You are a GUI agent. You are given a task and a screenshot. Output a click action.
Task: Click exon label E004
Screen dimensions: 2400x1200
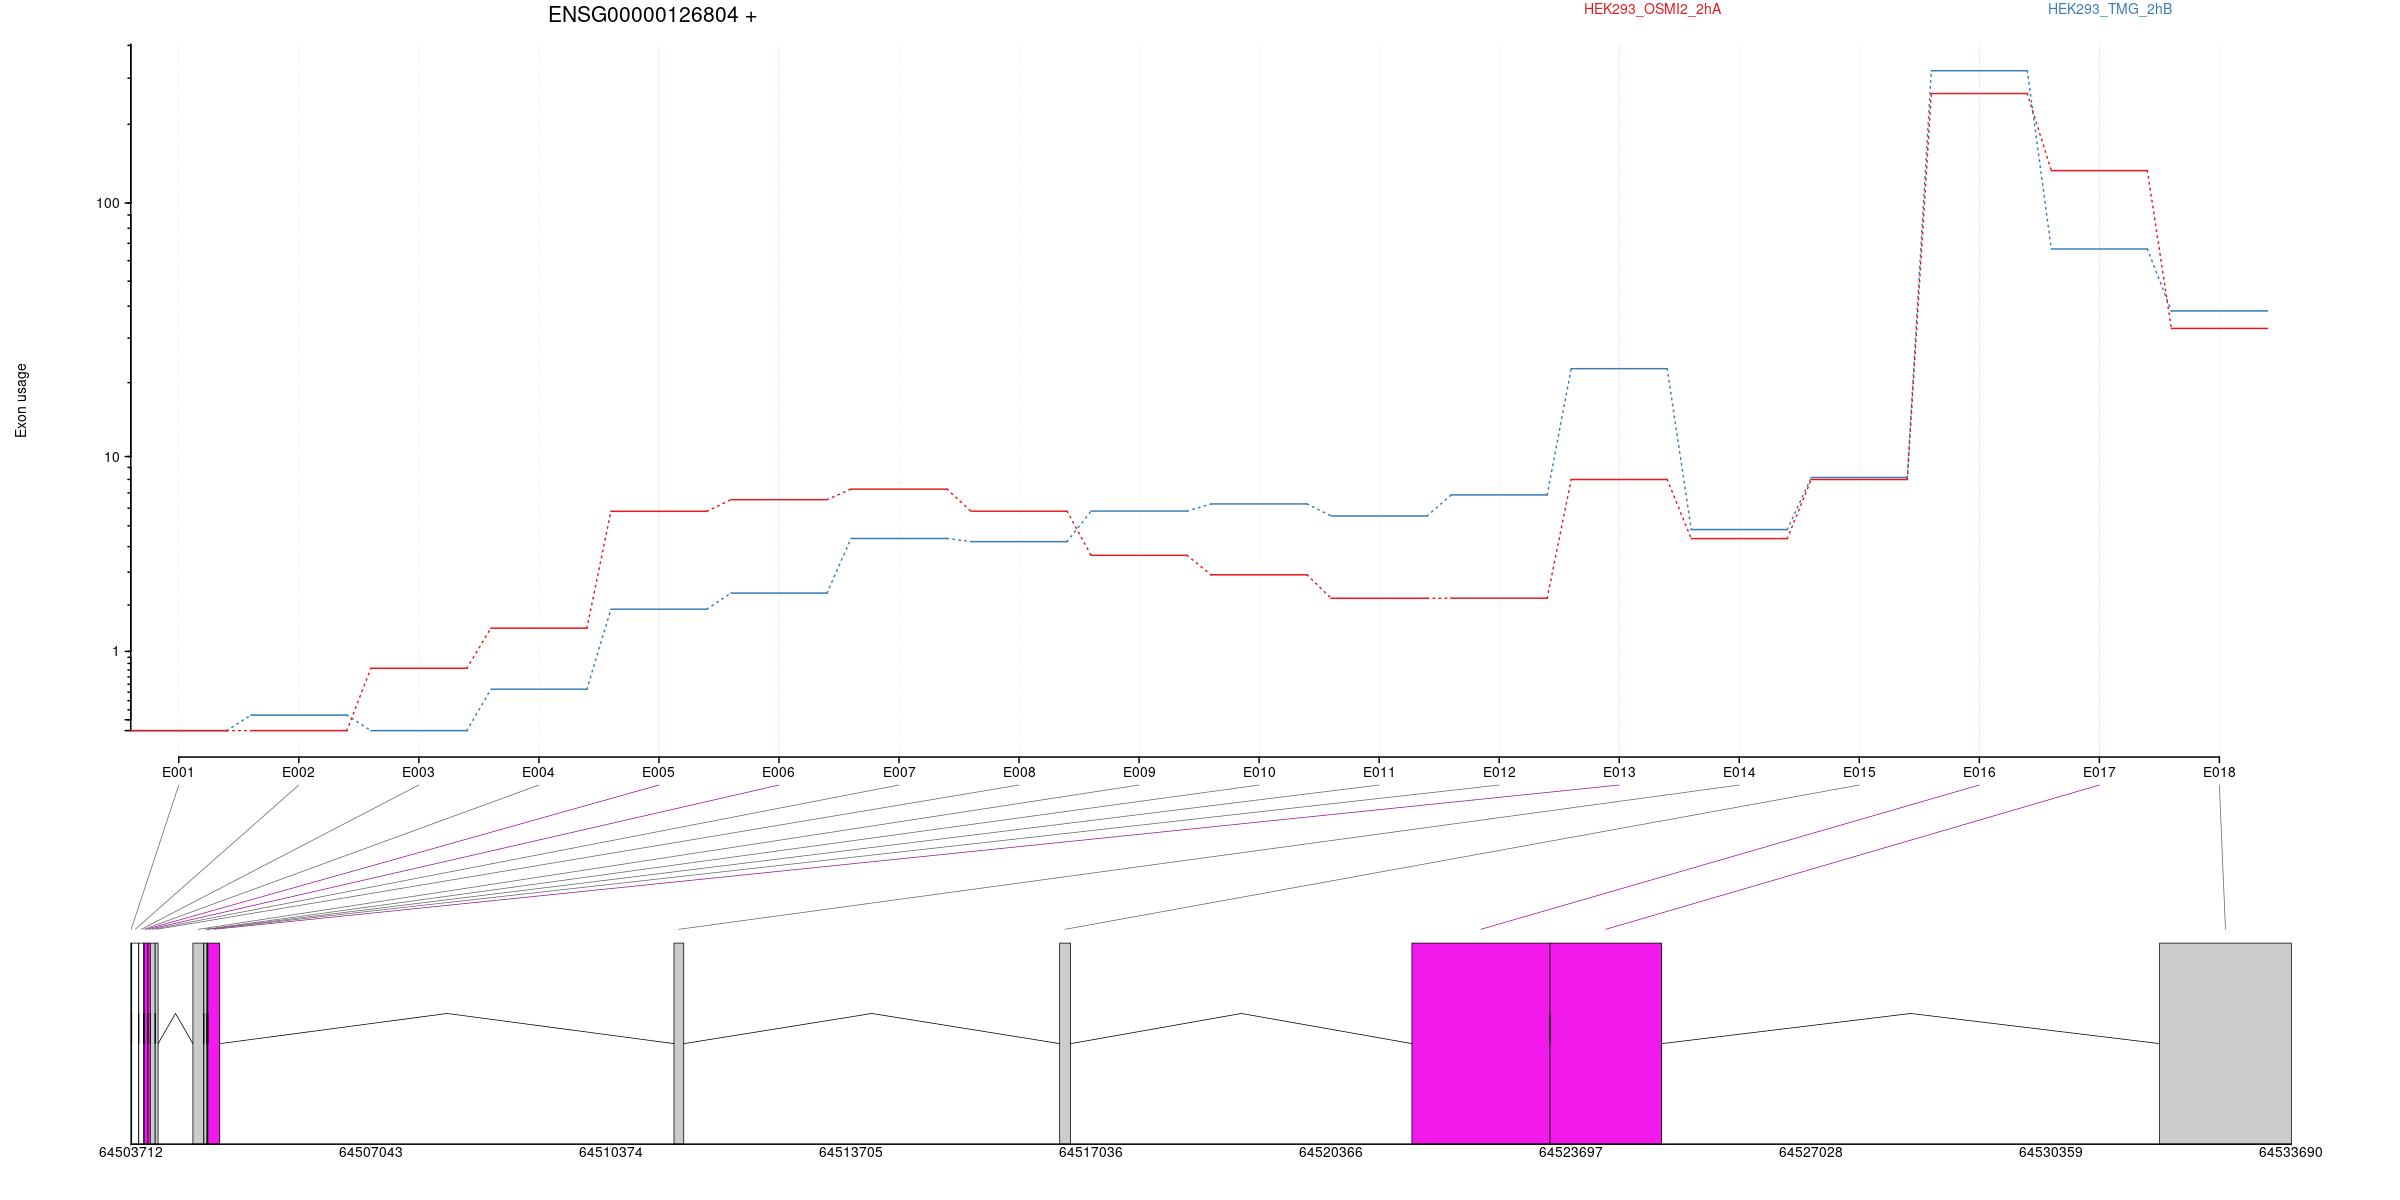(538, 772)
